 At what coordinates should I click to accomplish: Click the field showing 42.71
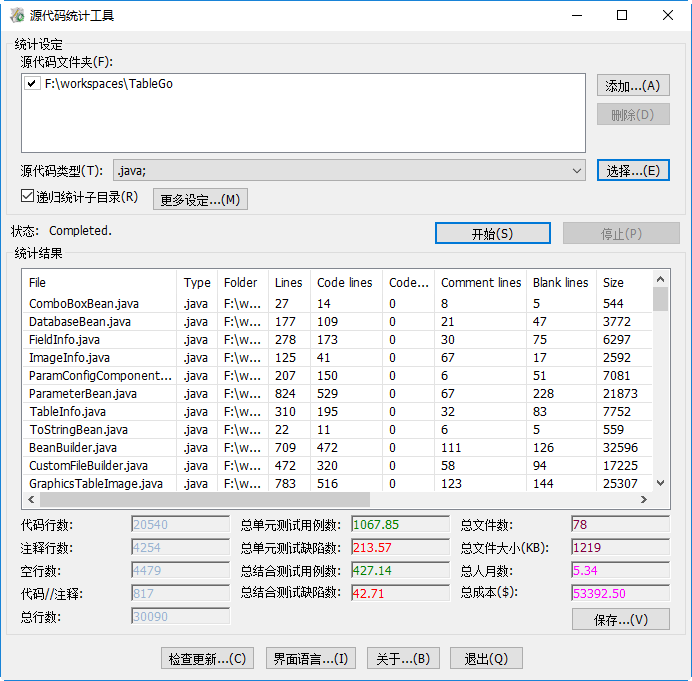[x=400, y=593]
